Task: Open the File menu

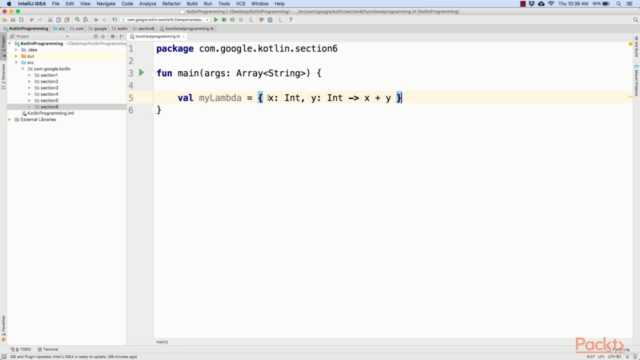Action: pyautogui.click(x=56, y=4)
